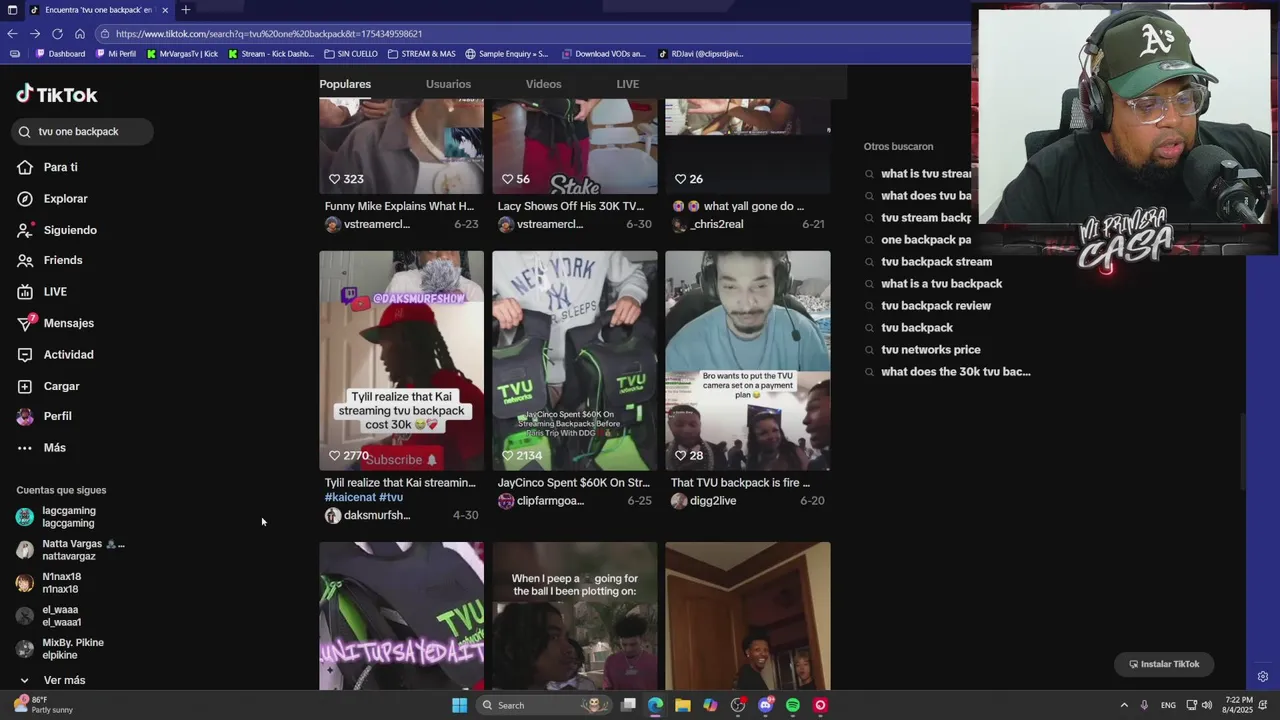The height and width of the screenshot is (720, 1280).
Task: Click the Instalar TikTok button
Action: [x=1164, y=664]
